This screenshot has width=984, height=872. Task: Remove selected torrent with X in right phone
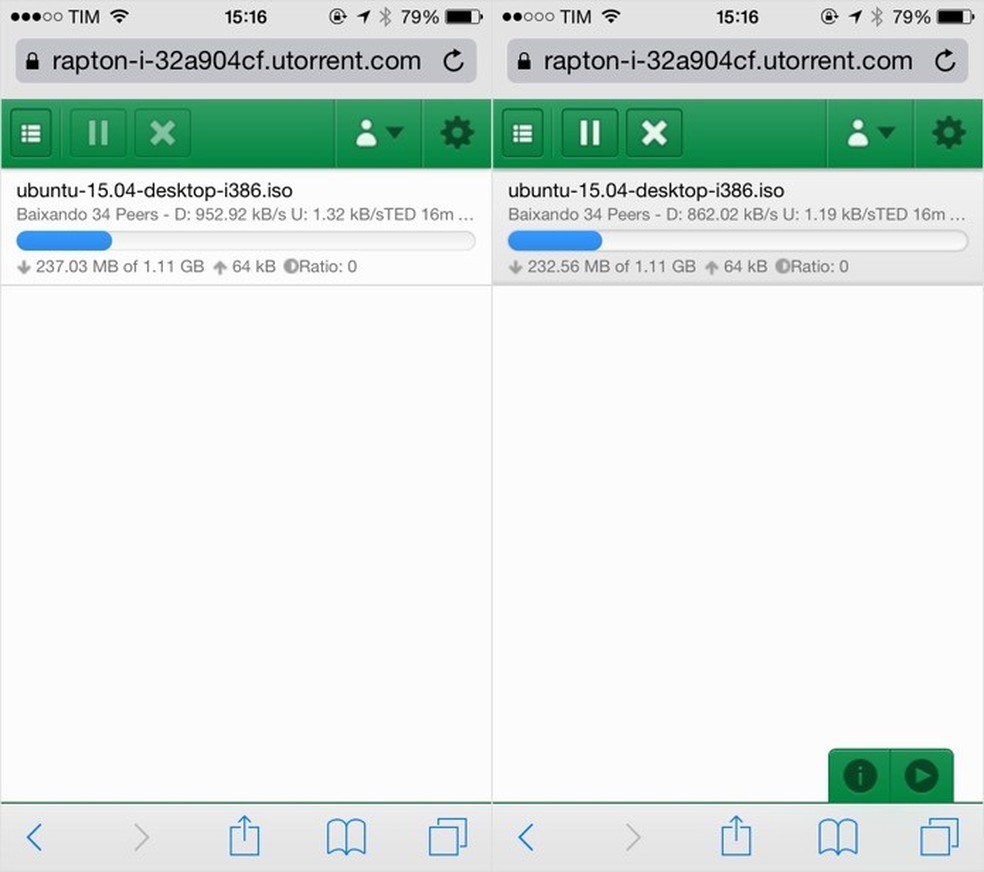(x=654, y=133)
